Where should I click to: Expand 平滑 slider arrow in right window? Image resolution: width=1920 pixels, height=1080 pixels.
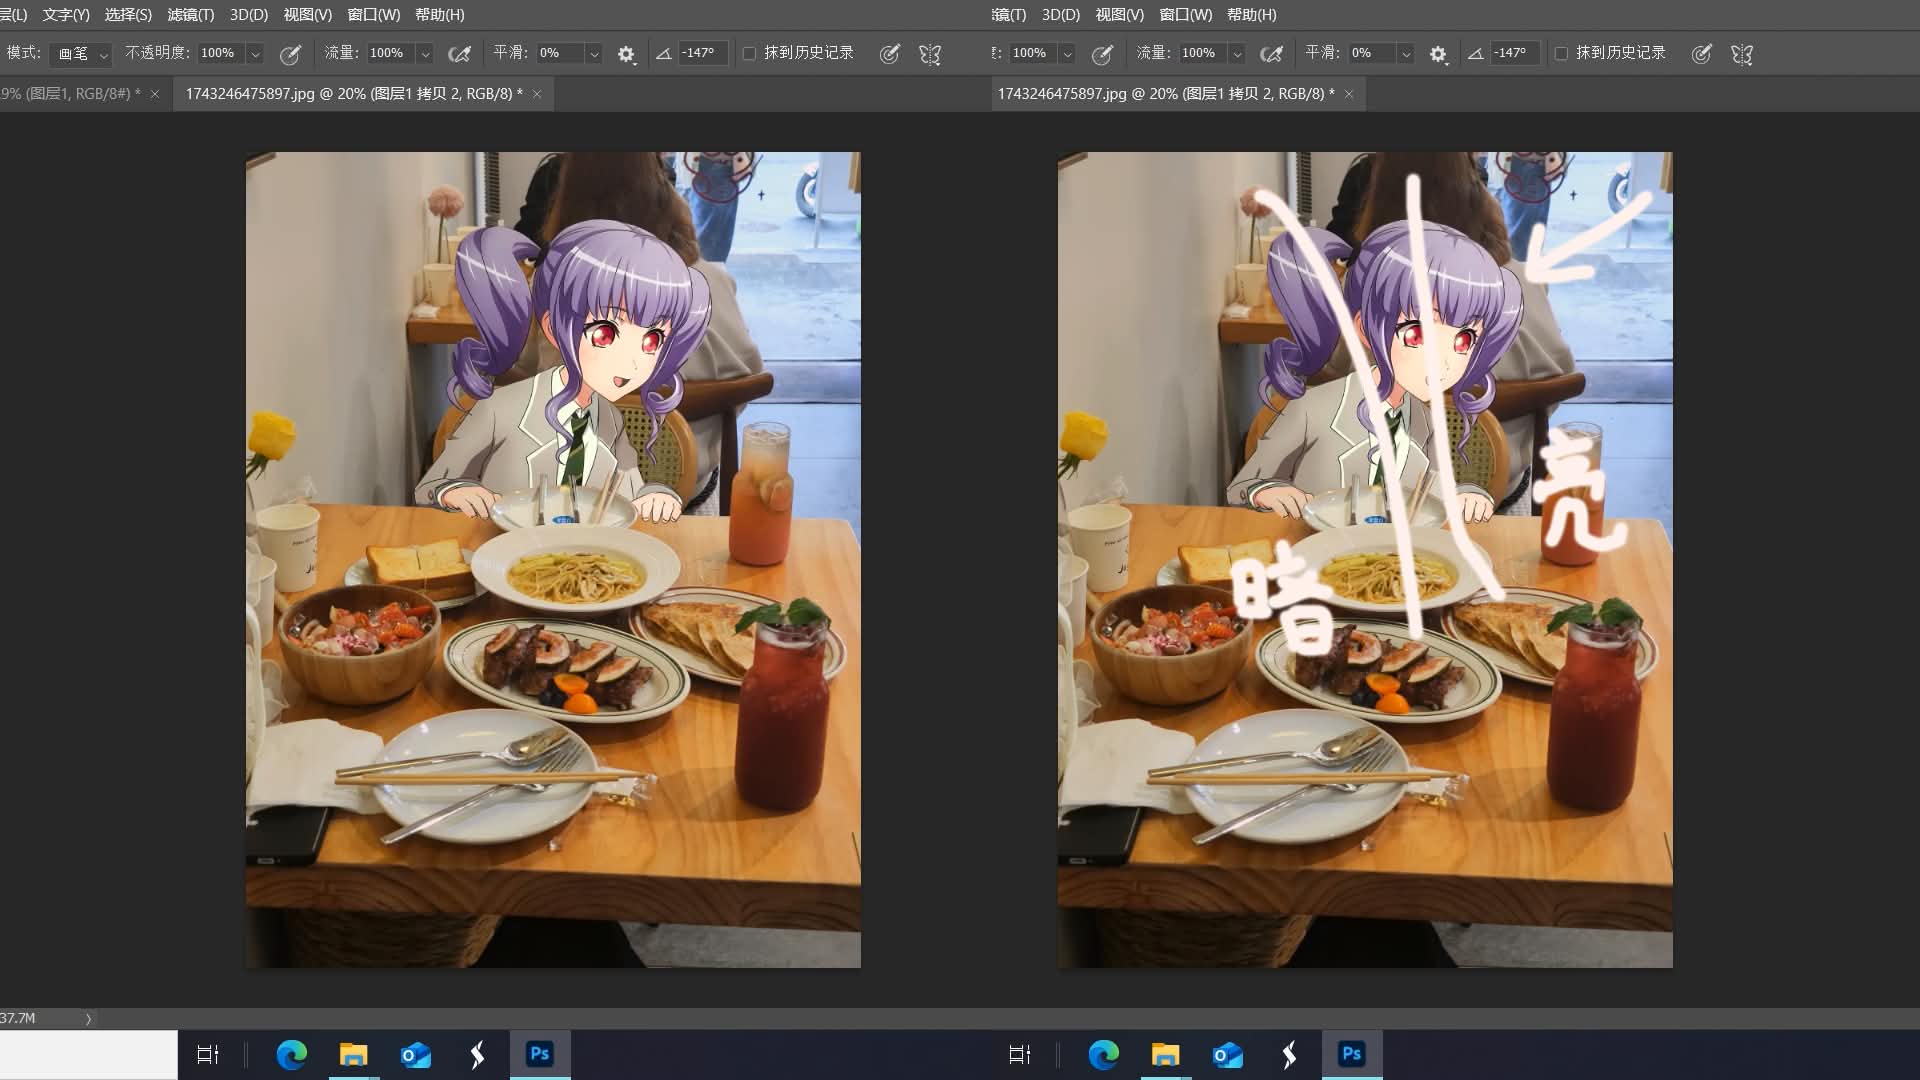pos(1406,54)
